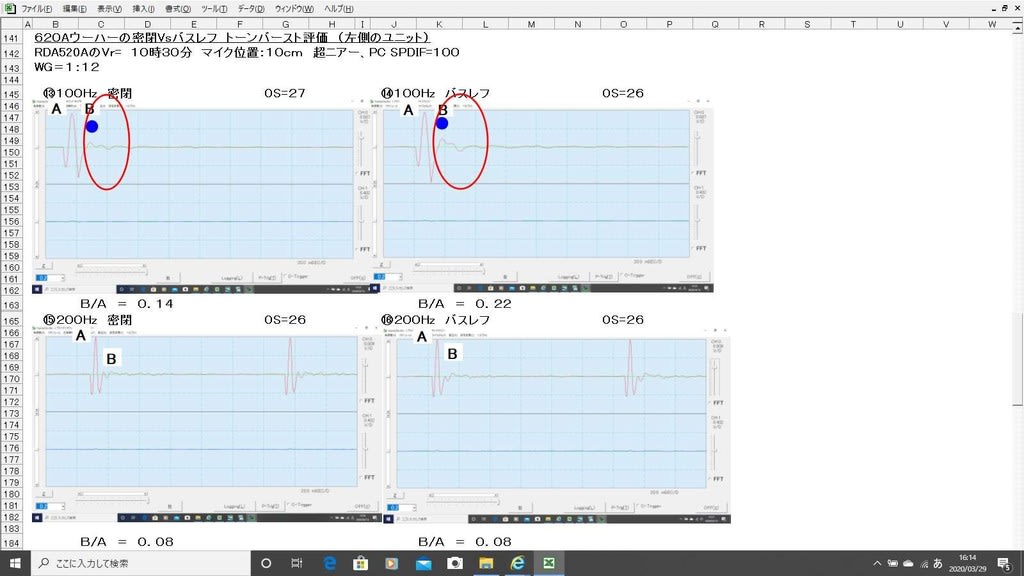1024x576 pixels.
Task: Select column header S
Action: [x=807, y=24]
